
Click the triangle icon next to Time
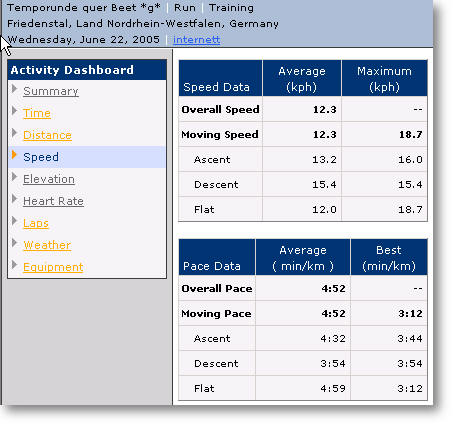click(14, 111)
